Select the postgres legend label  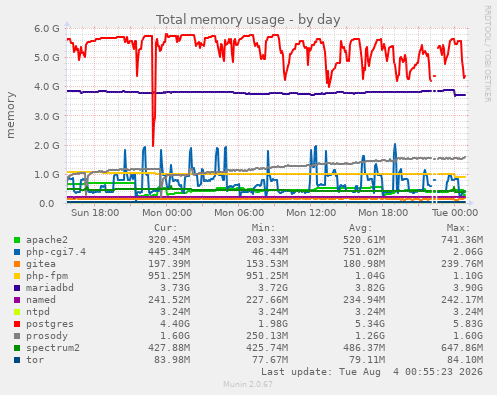pyautogui.click(x=50, y=324)
